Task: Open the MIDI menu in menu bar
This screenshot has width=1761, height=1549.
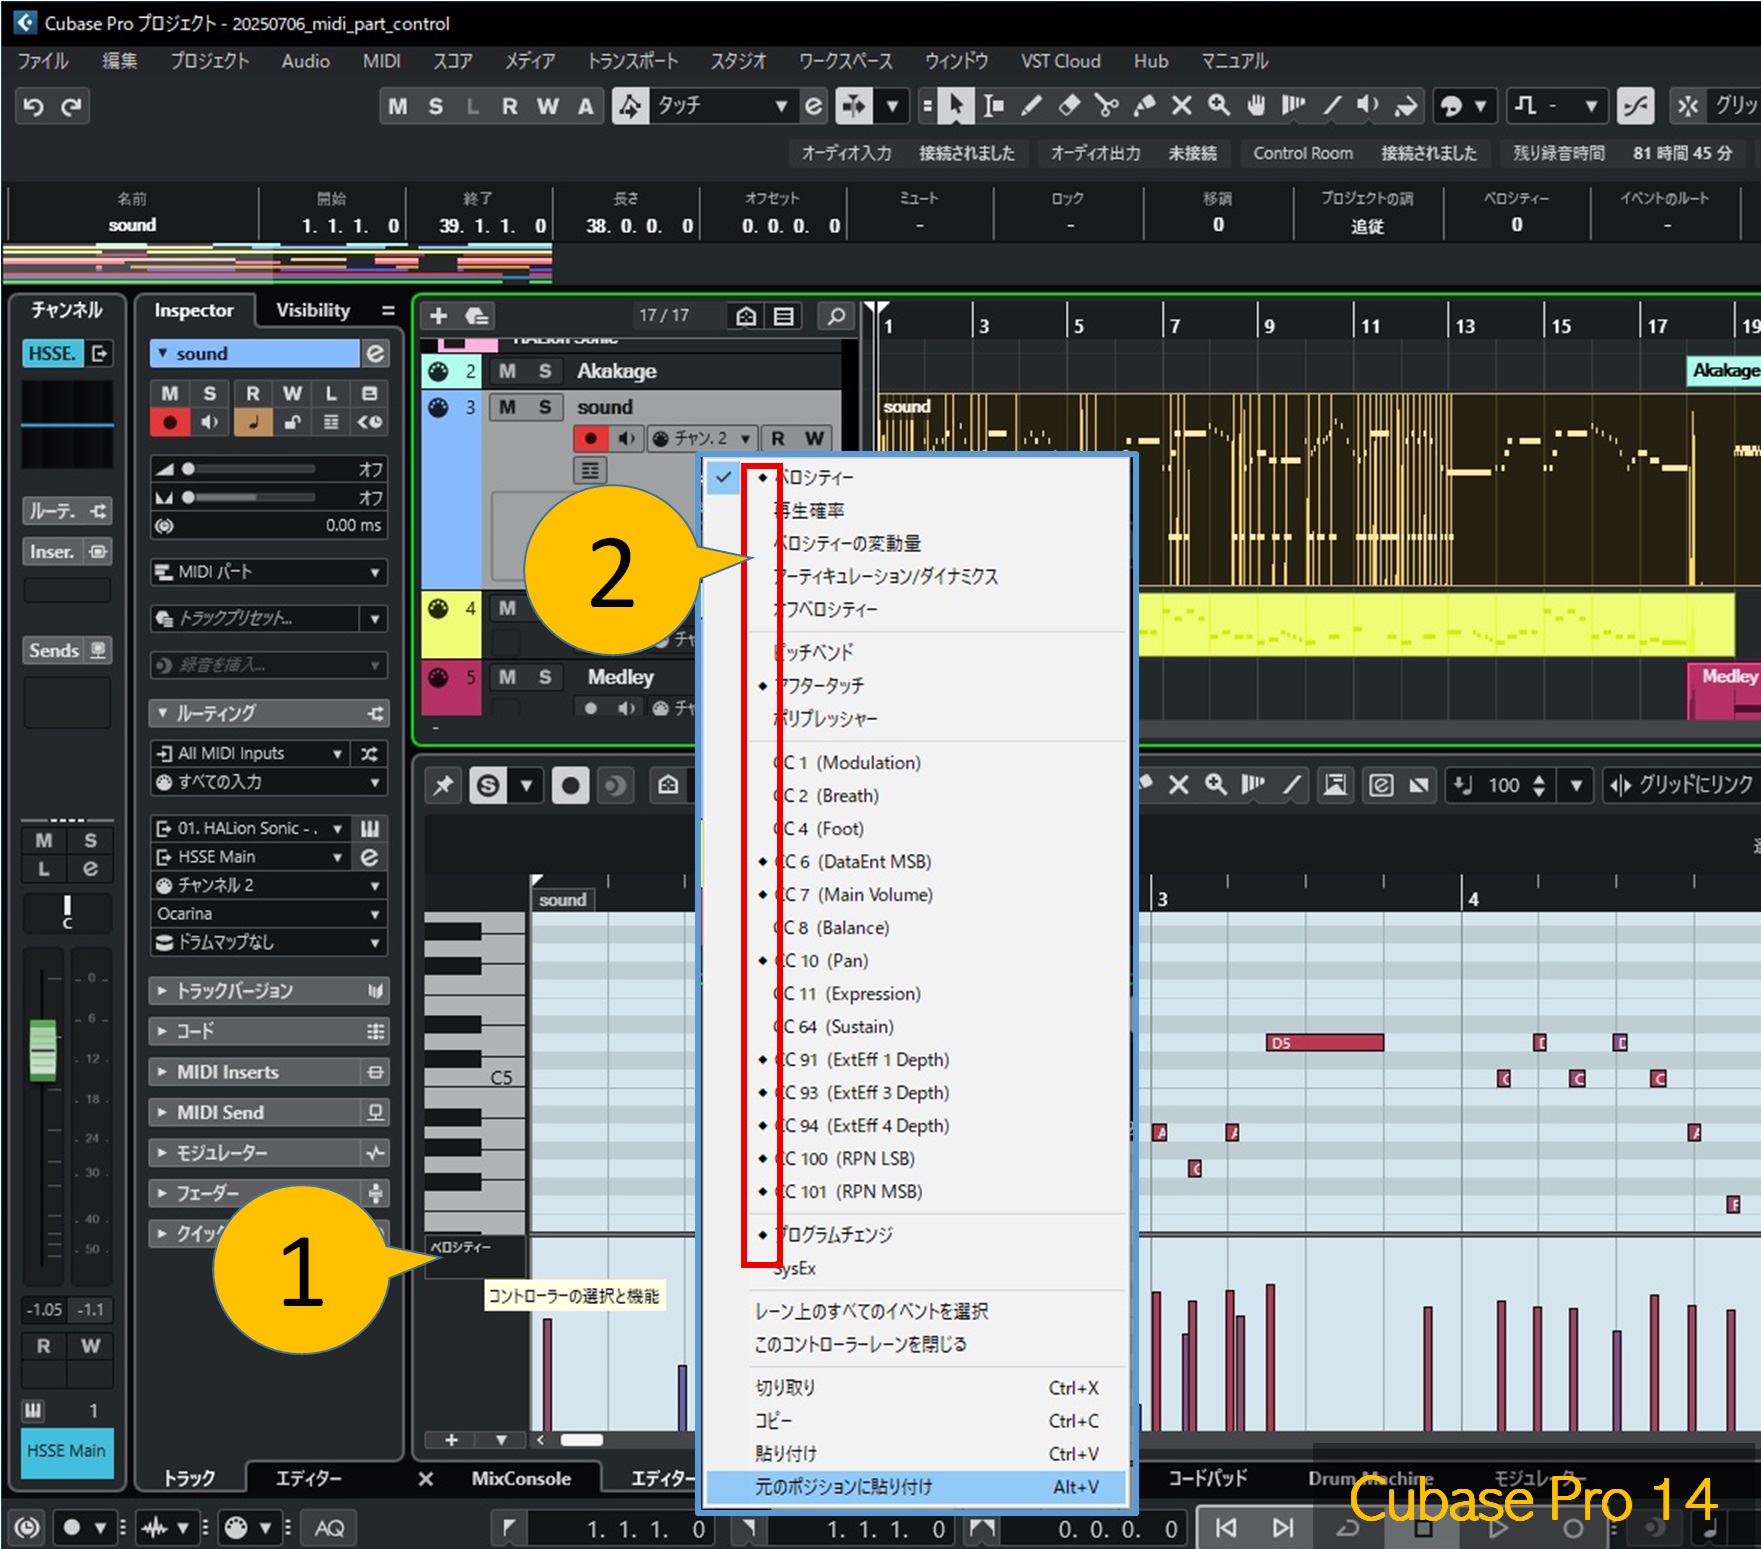Action: (381, 61)
